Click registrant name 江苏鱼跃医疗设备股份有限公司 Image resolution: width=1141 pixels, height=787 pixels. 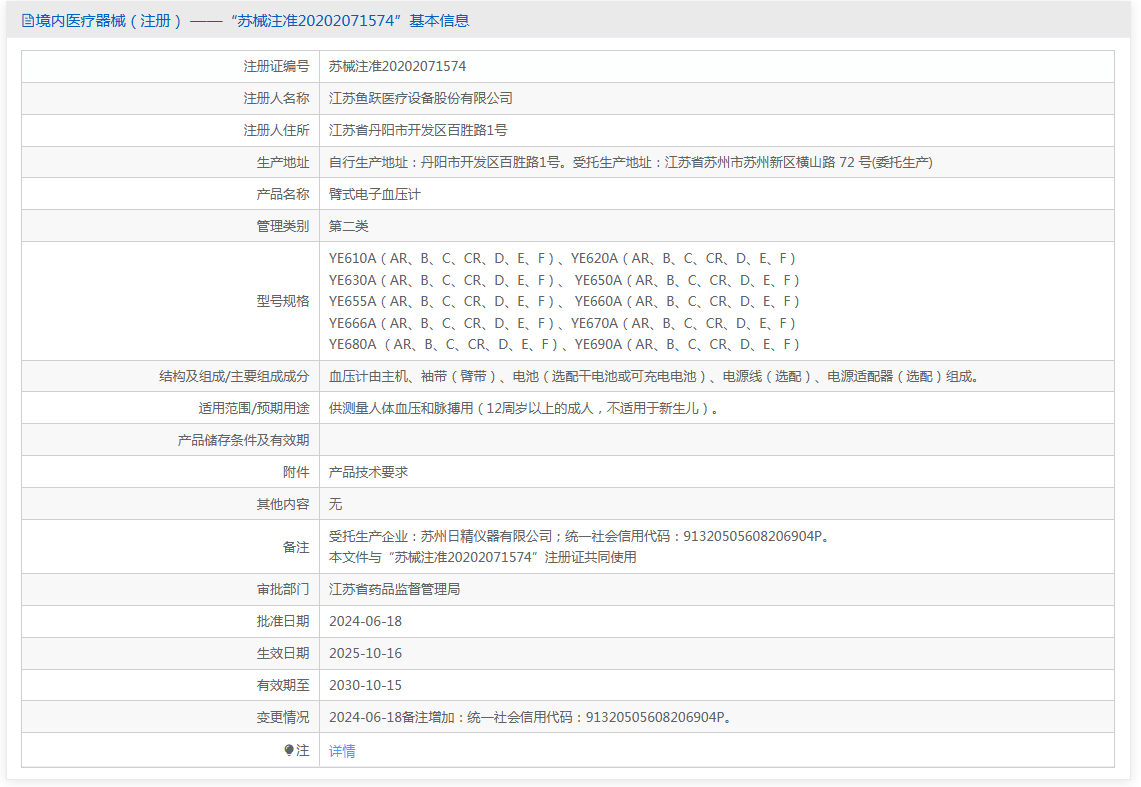point(420,98)
